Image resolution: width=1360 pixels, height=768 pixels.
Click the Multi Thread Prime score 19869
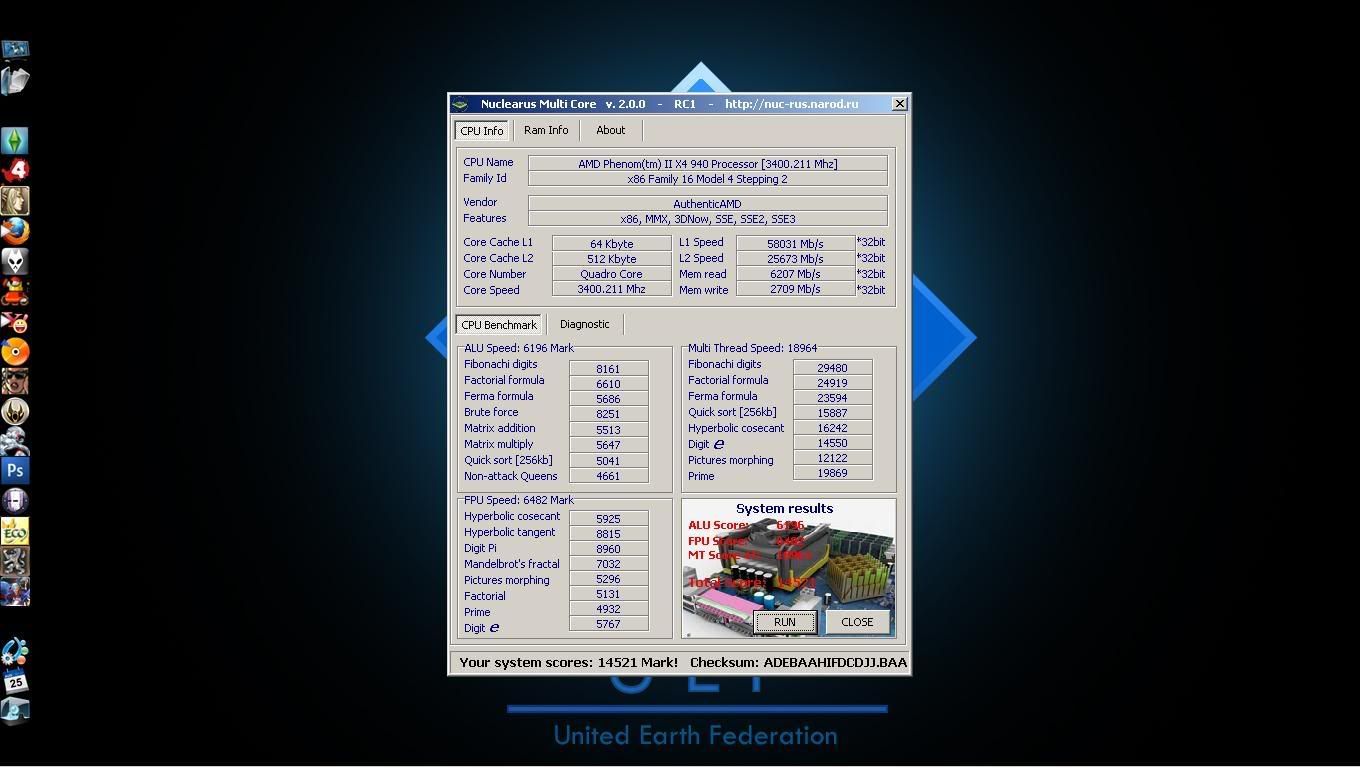833,473
